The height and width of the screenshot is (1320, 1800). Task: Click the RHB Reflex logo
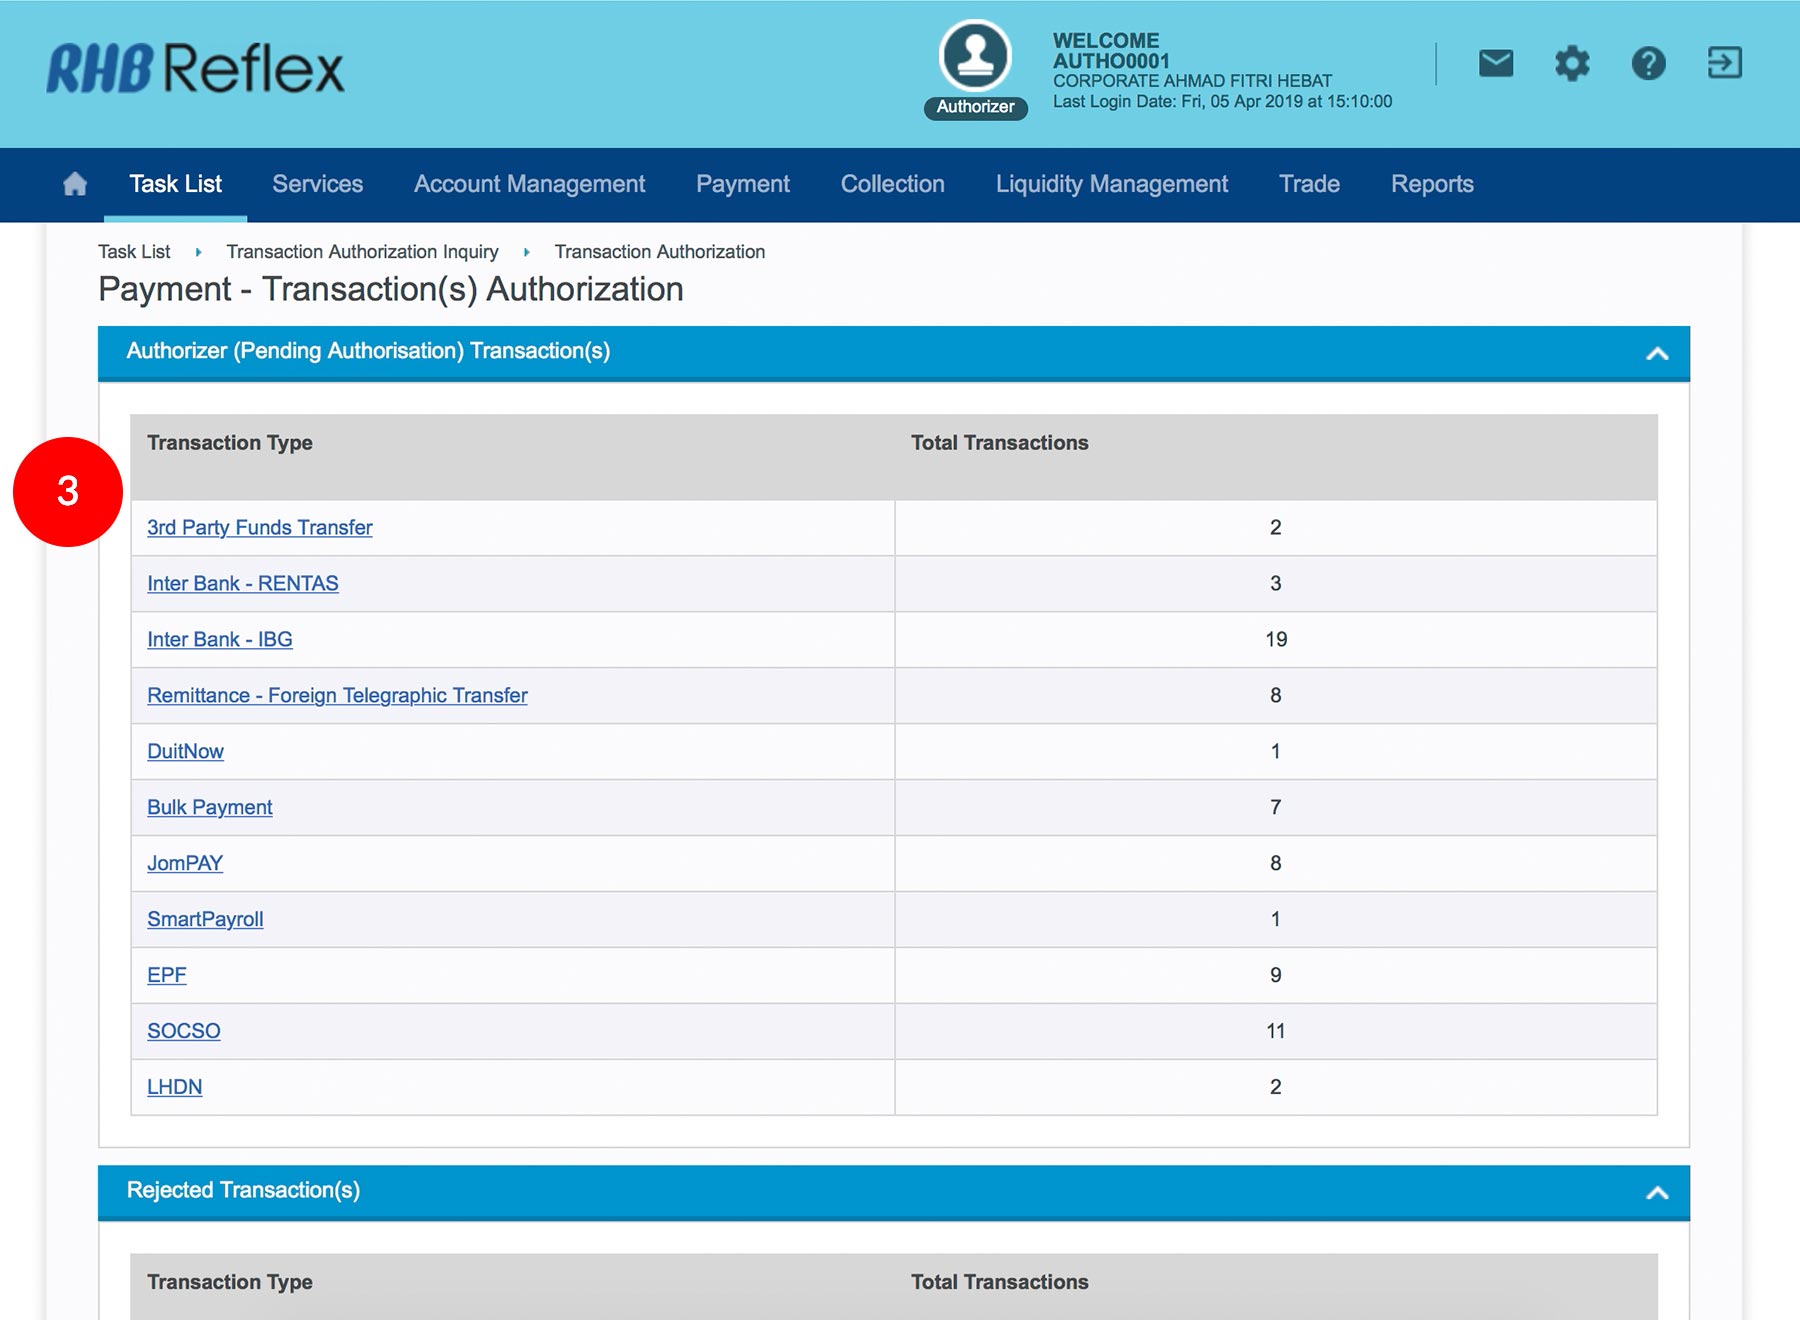click(x=195, y=68)
